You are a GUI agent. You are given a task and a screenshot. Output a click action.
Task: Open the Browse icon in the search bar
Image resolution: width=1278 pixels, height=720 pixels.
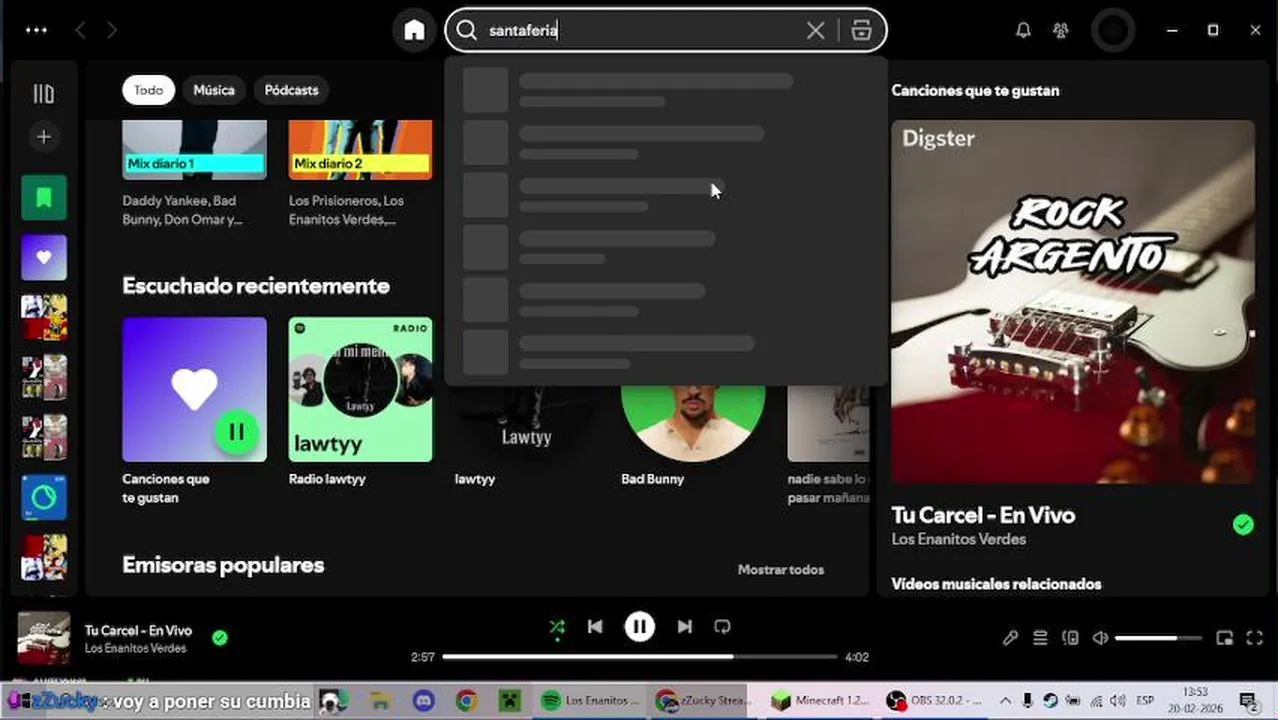861,30
